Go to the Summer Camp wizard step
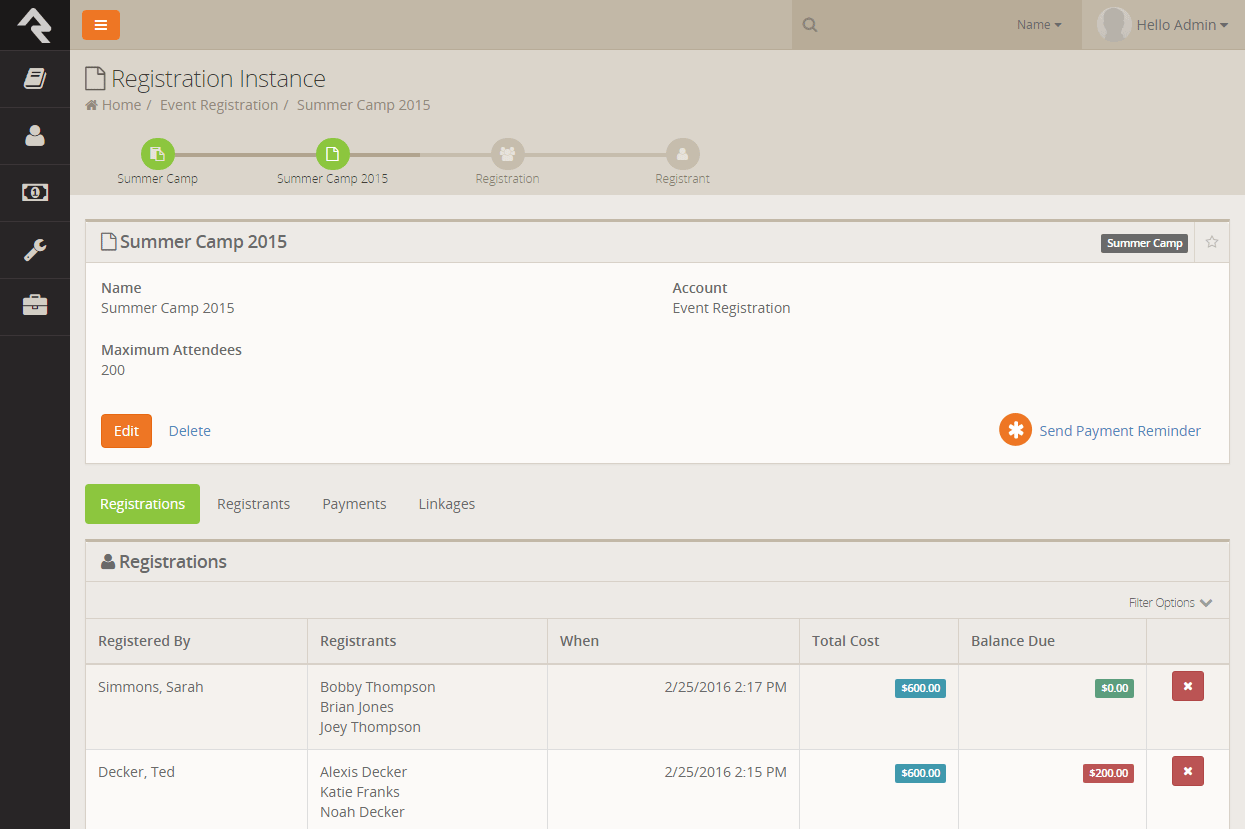Viewport: 1245px width, 829px height. (x=158, y=155)
